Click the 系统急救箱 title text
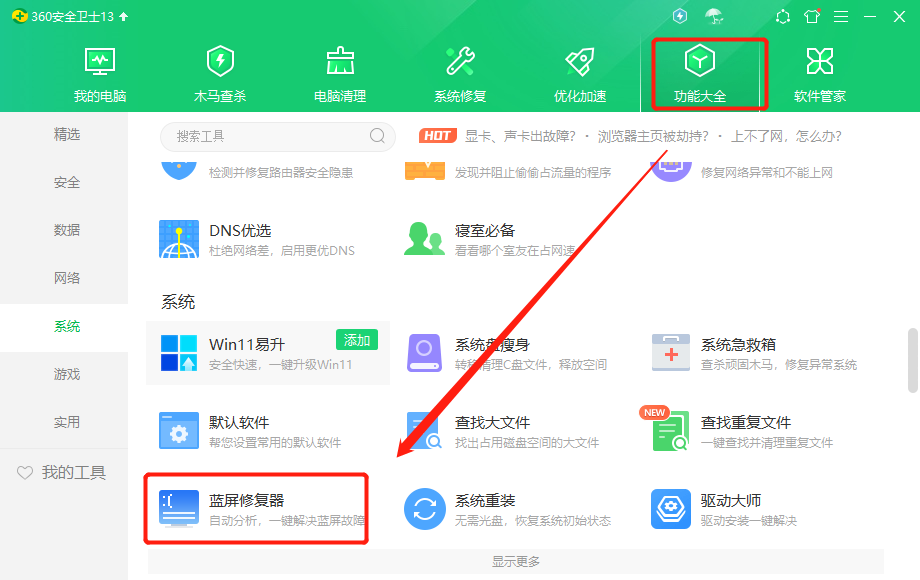920x580 pixels. pyautogui.click(x=738, y=344)
